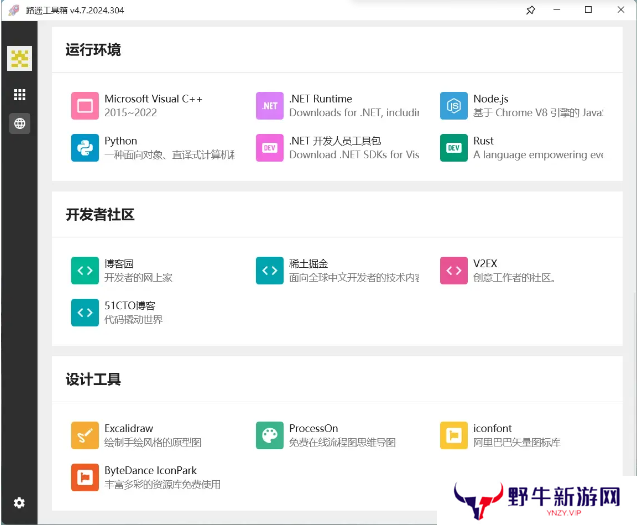Click the 运行环境 section heading
This screenshot has height=526, width=637.
tap(93, 50)
